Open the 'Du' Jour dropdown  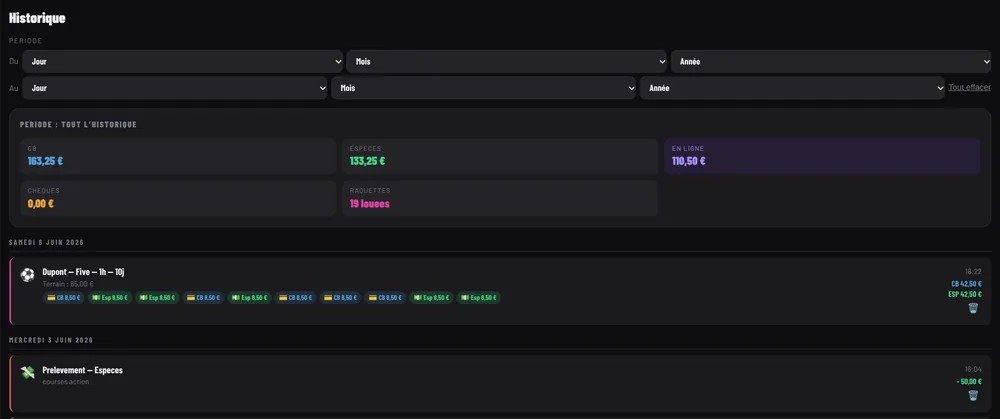[x=183, y=62]
